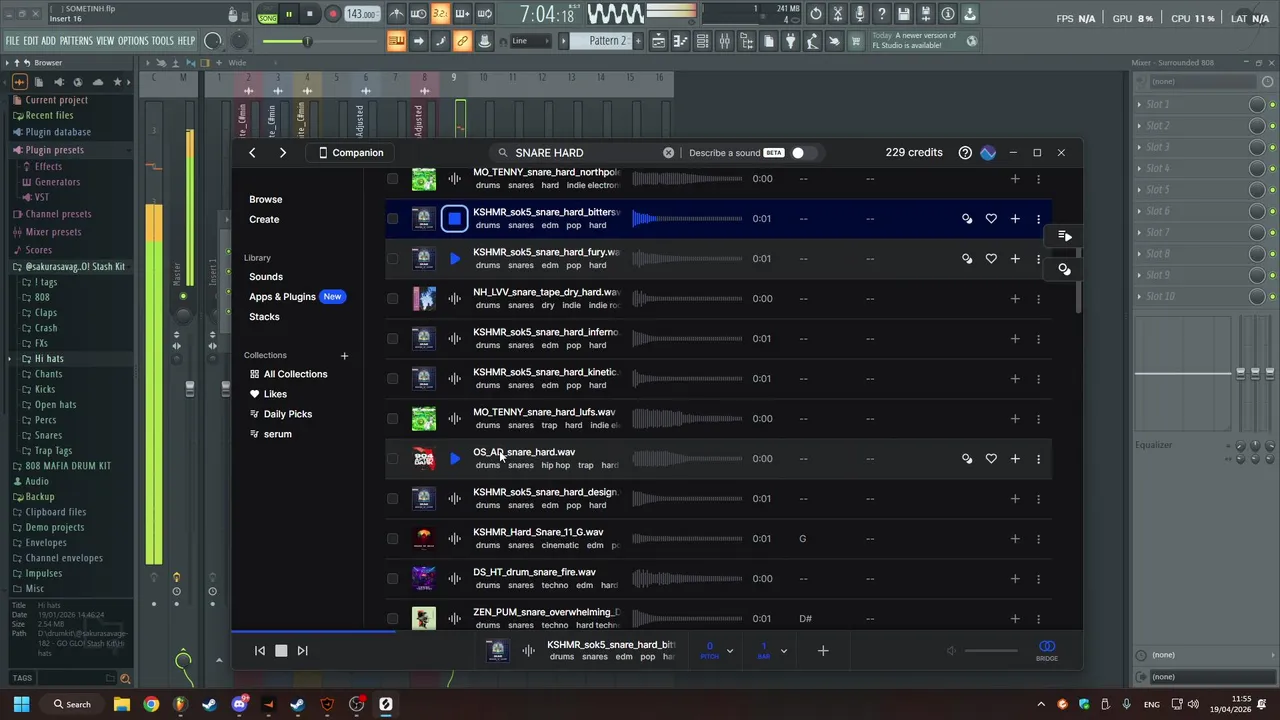Open the PATTERNS menu
The width and height of the screenshot is (1280, 720).
pos(76,41)
